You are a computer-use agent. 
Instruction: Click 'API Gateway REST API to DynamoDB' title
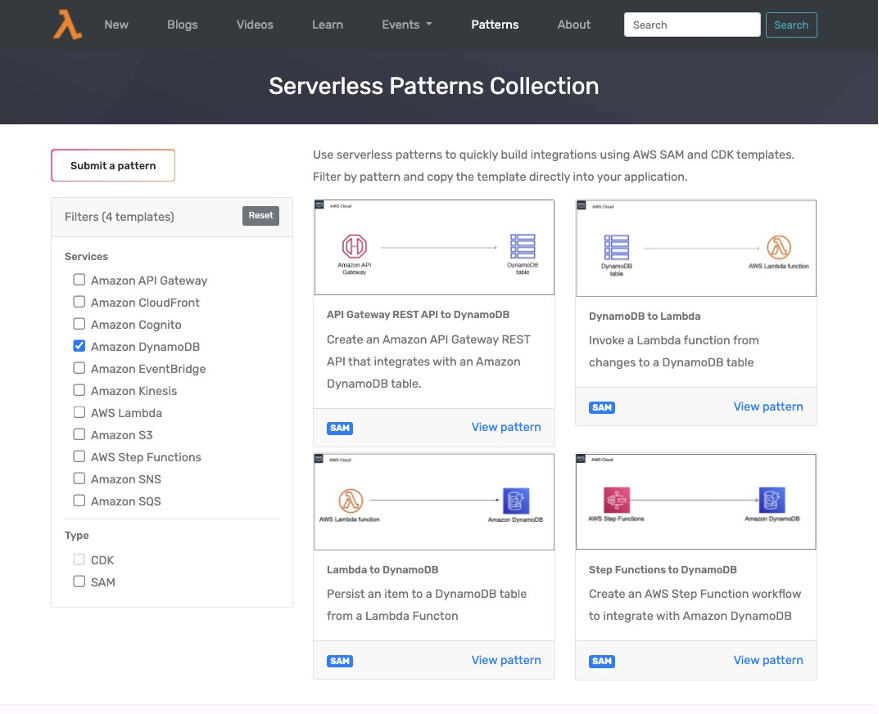point(418,315)
